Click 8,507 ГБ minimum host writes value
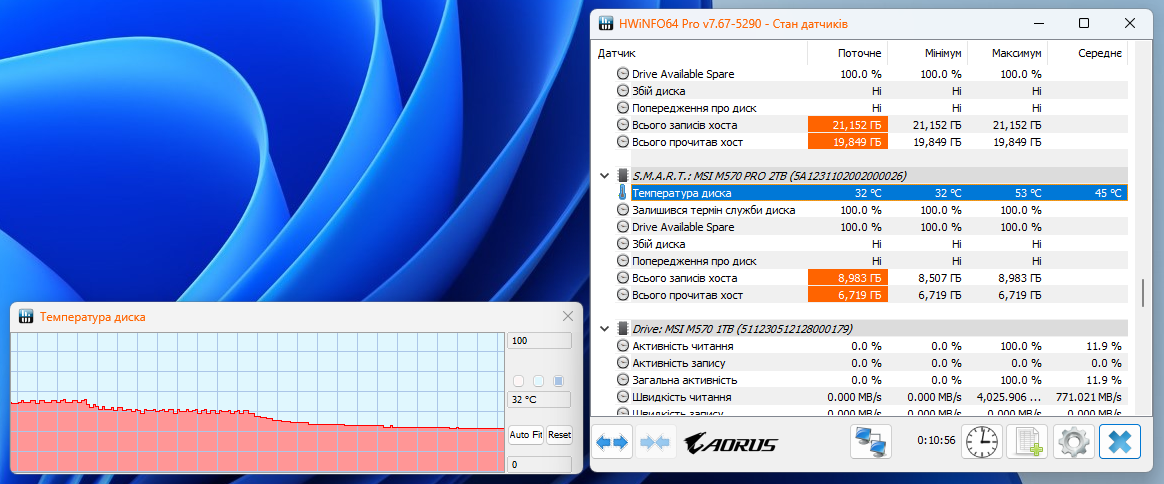The height and width of the screenshot is (484, 1164). (x=938, y=278)
